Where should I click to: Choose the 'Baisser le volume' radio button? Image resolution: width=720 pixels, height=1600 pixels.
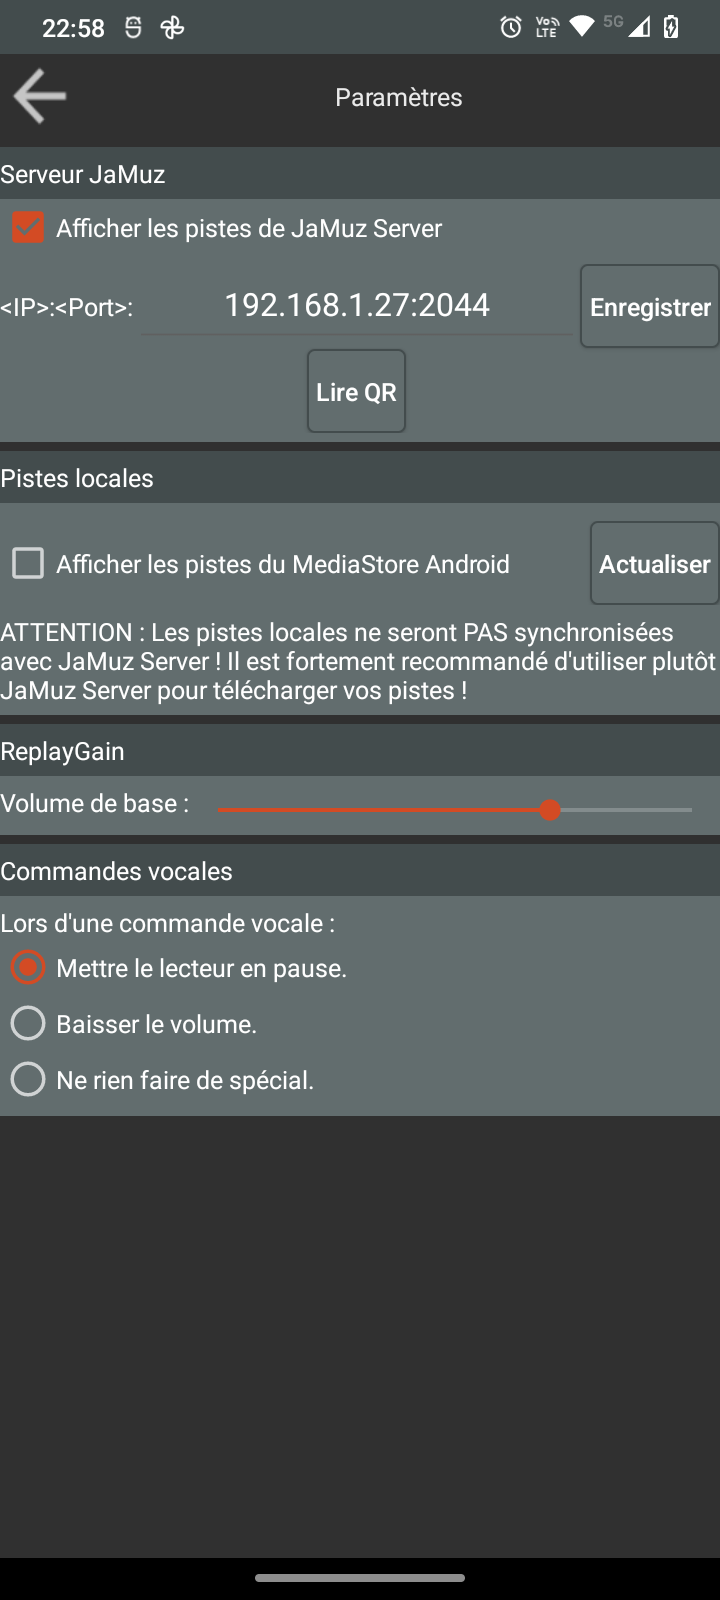pyautogui.click(x=28, y=1024)
